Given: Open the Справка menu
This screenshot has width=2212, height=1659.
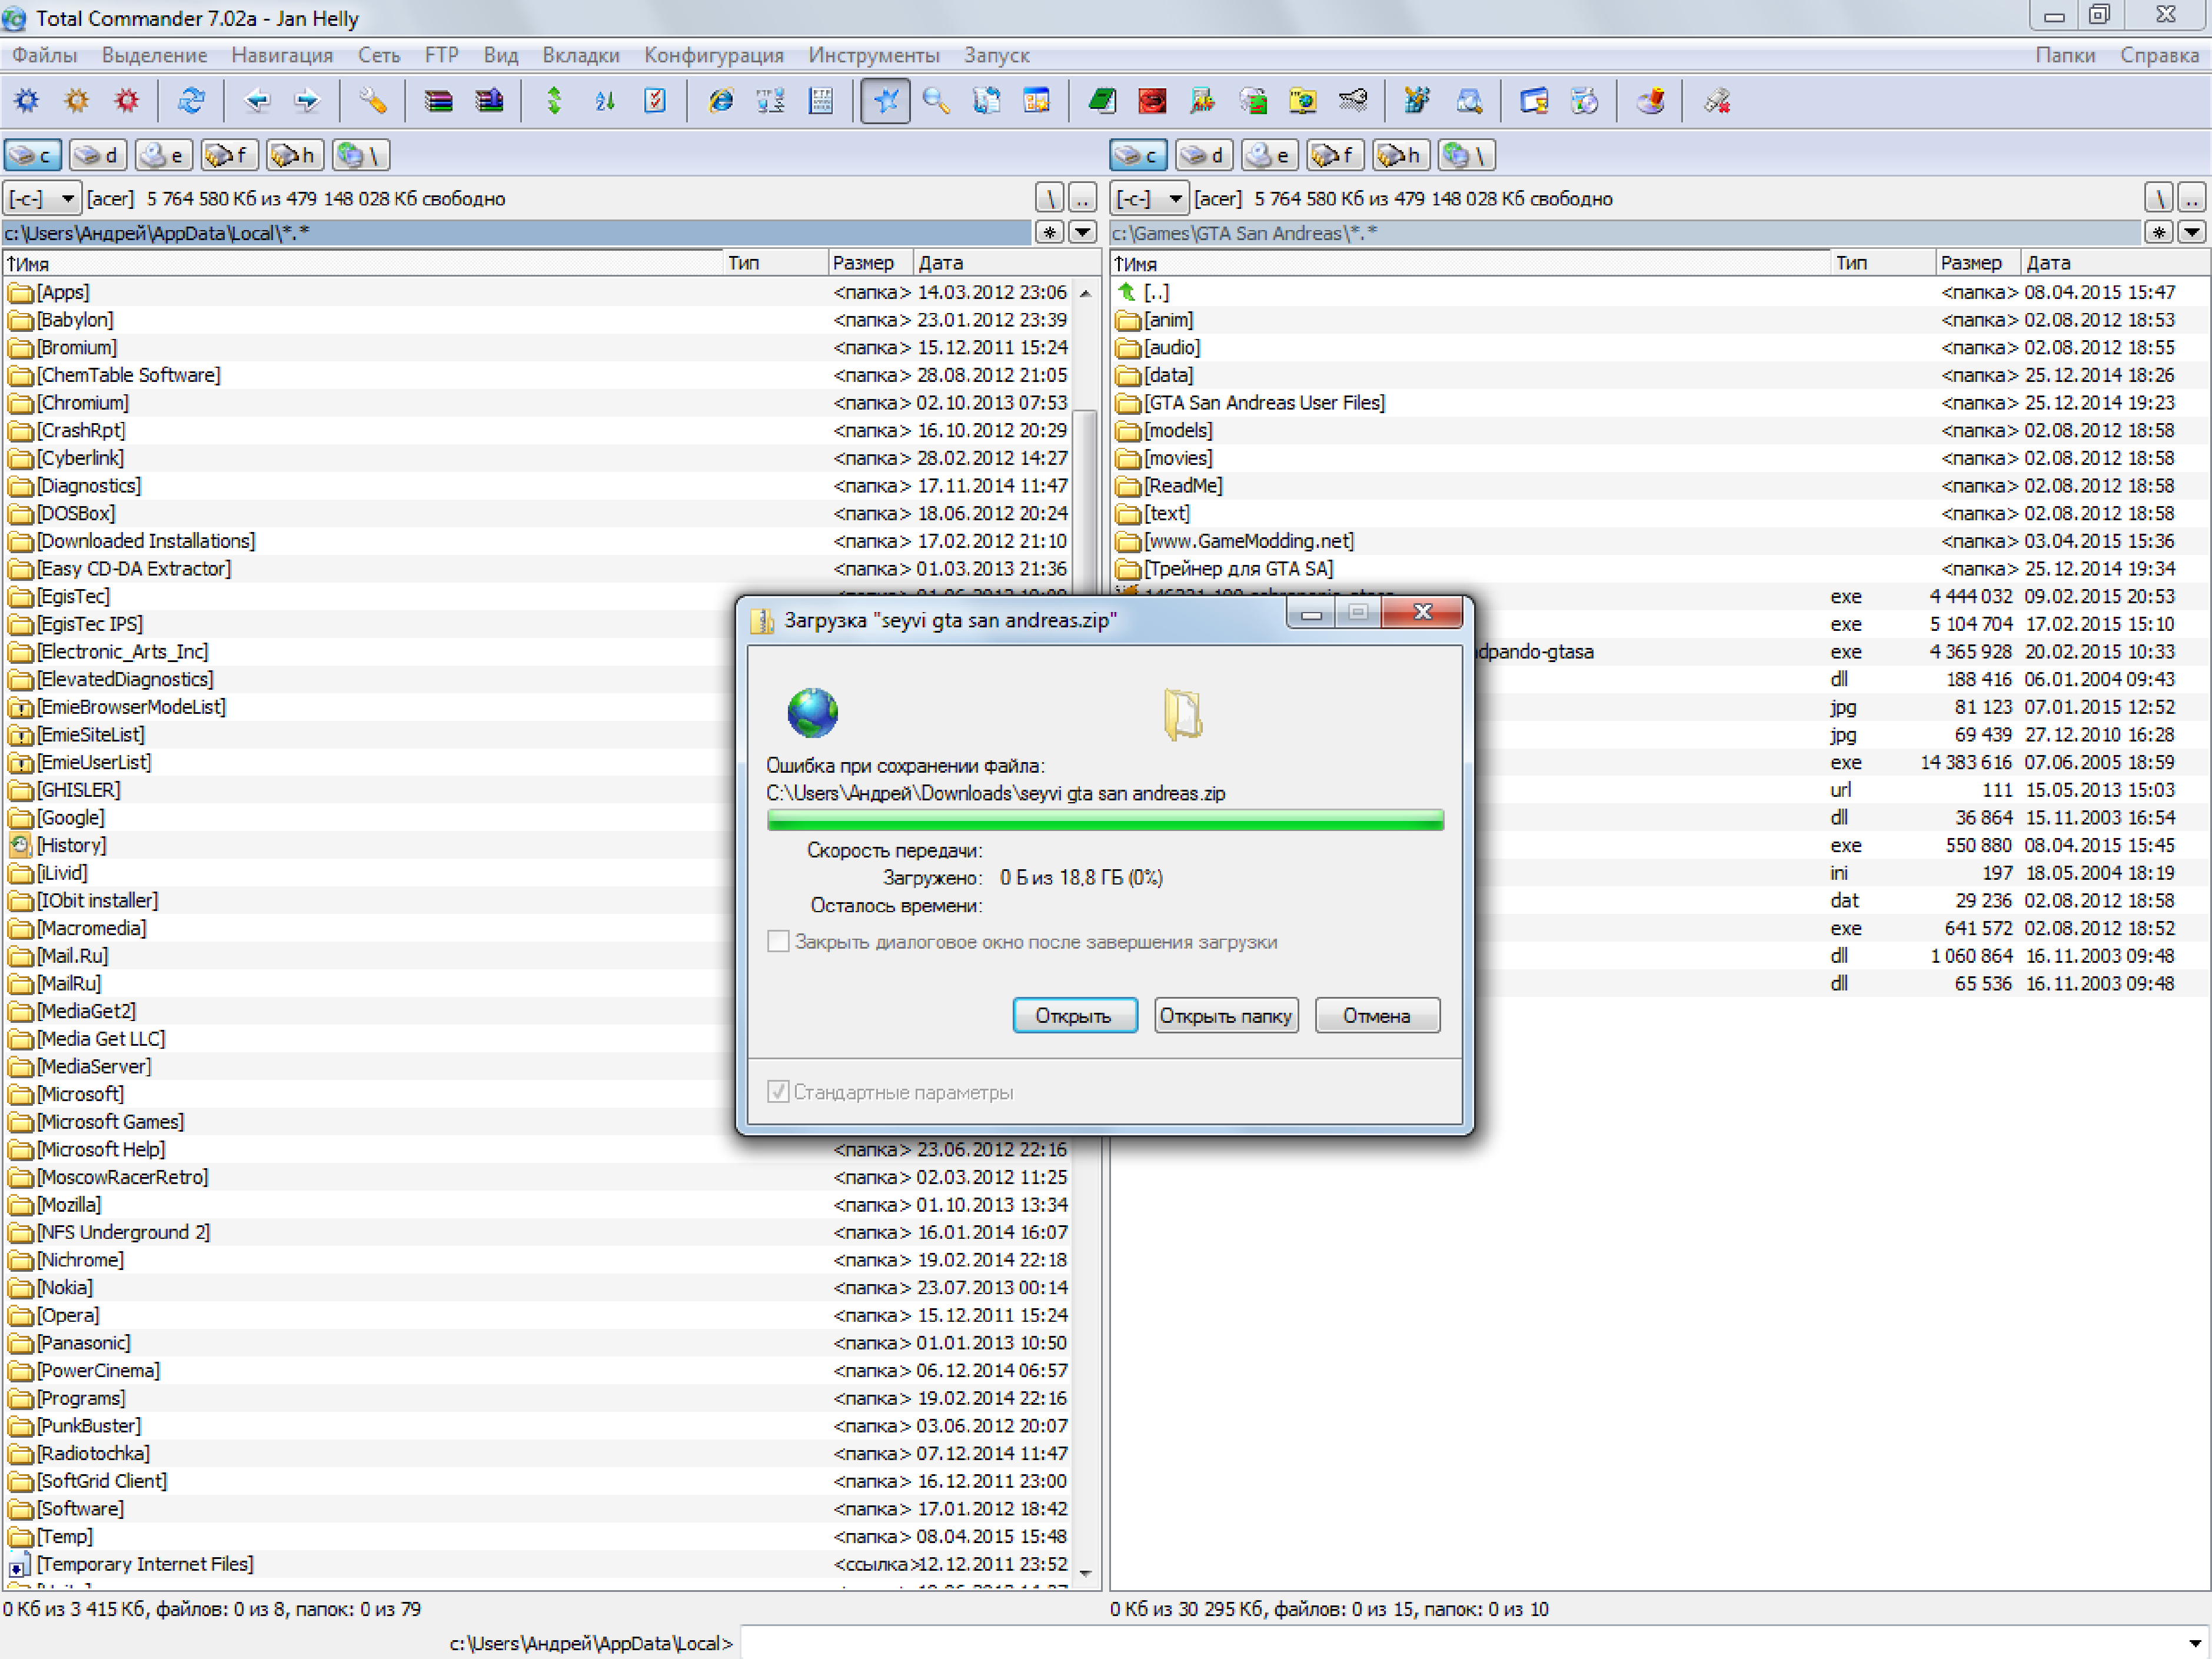Looking at the screenshot, I should point(2159,55).
